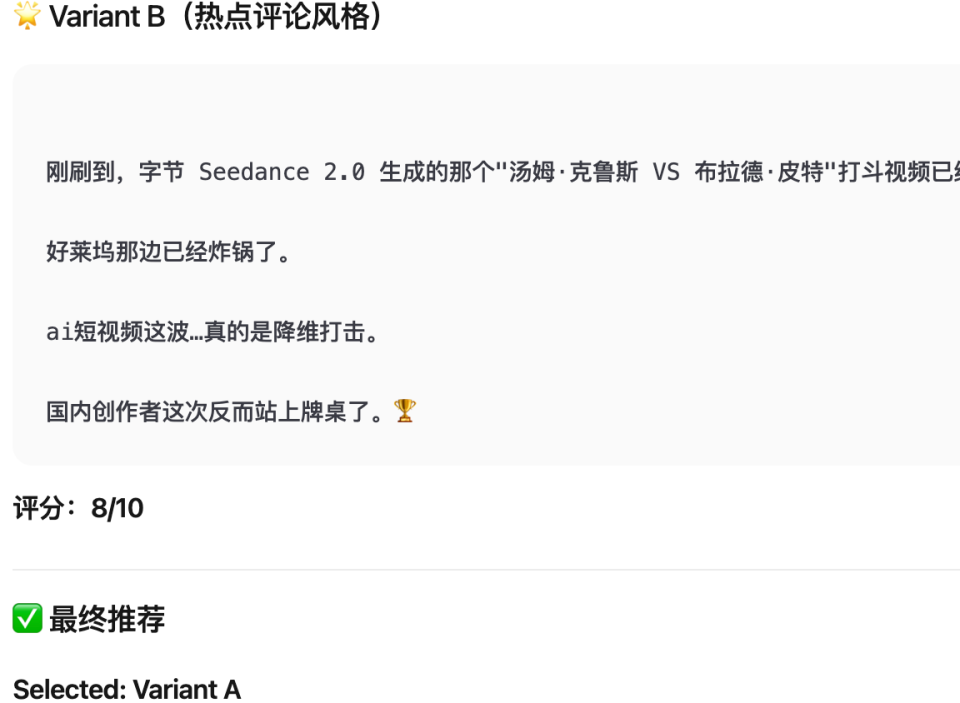Click the 8/10 score value
Image resolution: width=960 pixels, height=703 pixels.
(x=117, y=508)
